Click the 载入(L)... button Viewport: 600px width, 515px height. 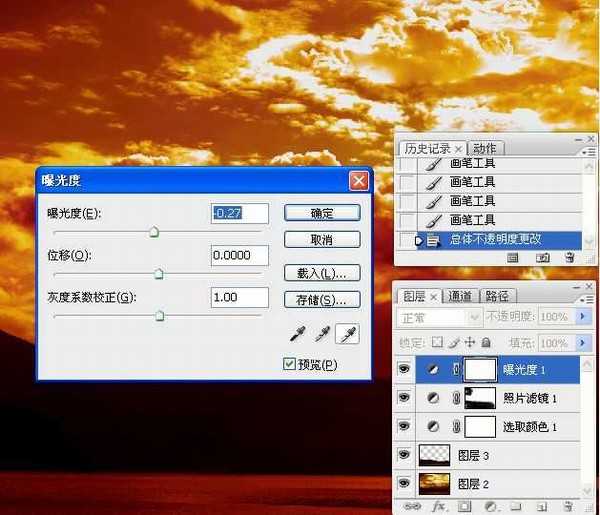click(322, 272)
